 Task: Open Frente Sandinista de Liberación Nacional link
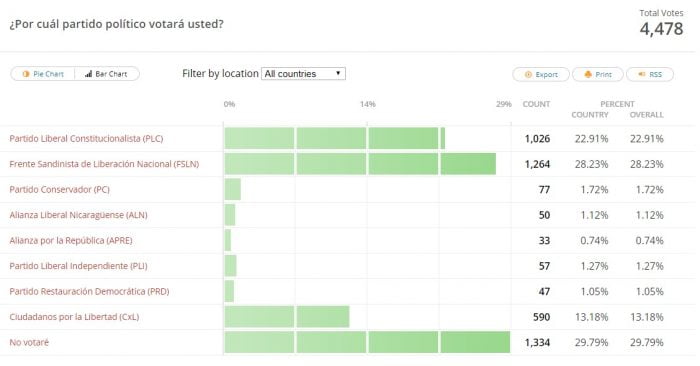pos(104,164)
